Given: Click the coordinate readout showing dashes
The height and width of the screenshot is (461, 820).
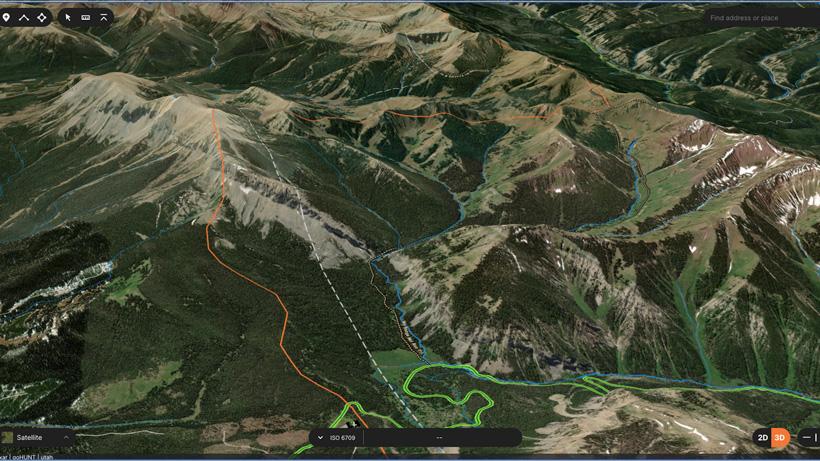Looking at the screenshot, I should click(439, 438).
